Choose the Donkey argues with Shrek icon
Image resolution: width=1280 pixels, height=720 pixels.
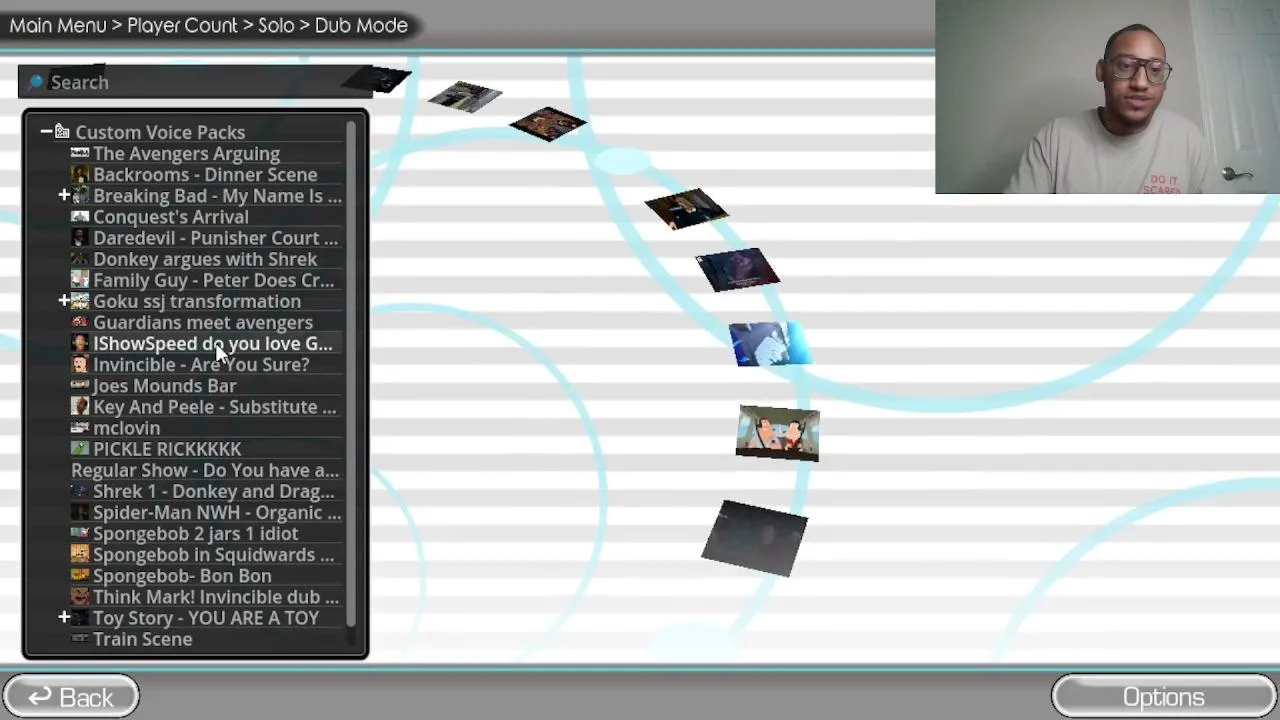click(80, 259)
